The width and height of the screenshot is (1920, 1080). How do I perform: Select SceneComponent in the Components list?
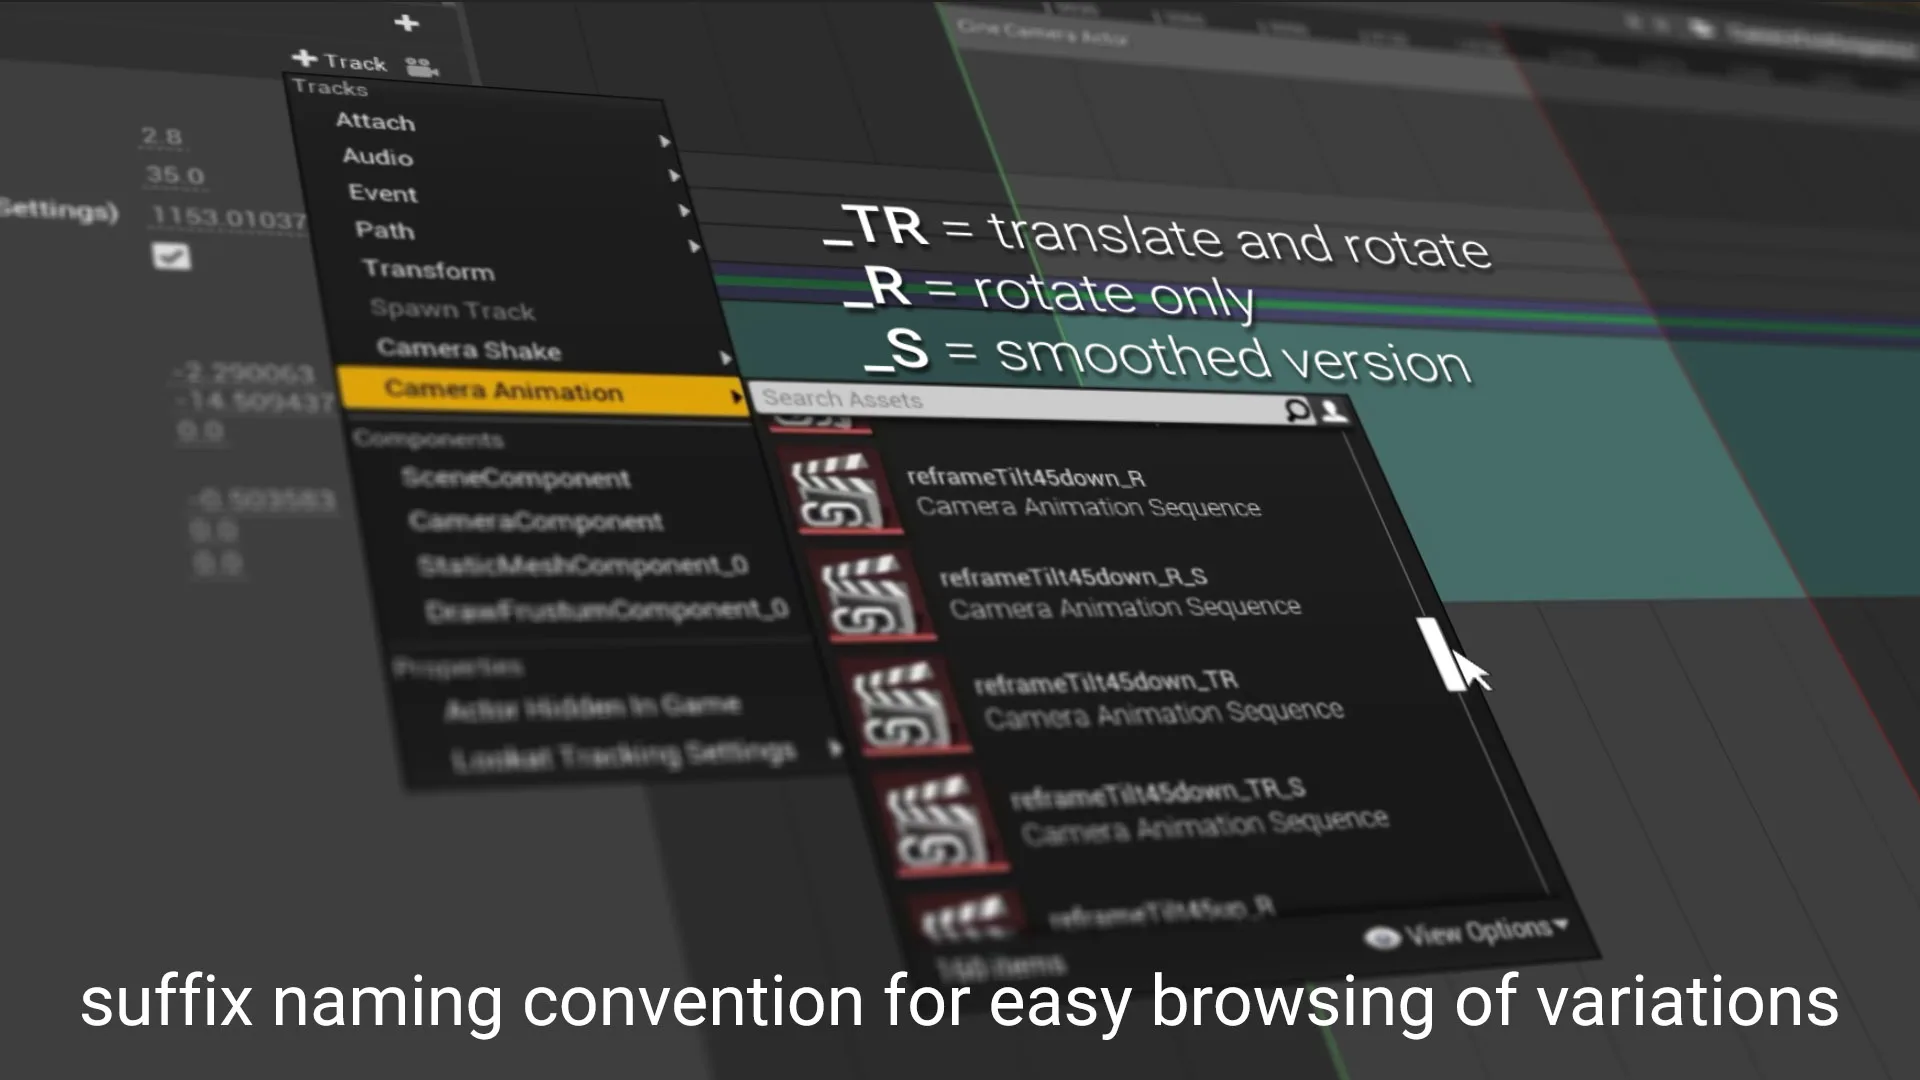(x=515, y=478)
